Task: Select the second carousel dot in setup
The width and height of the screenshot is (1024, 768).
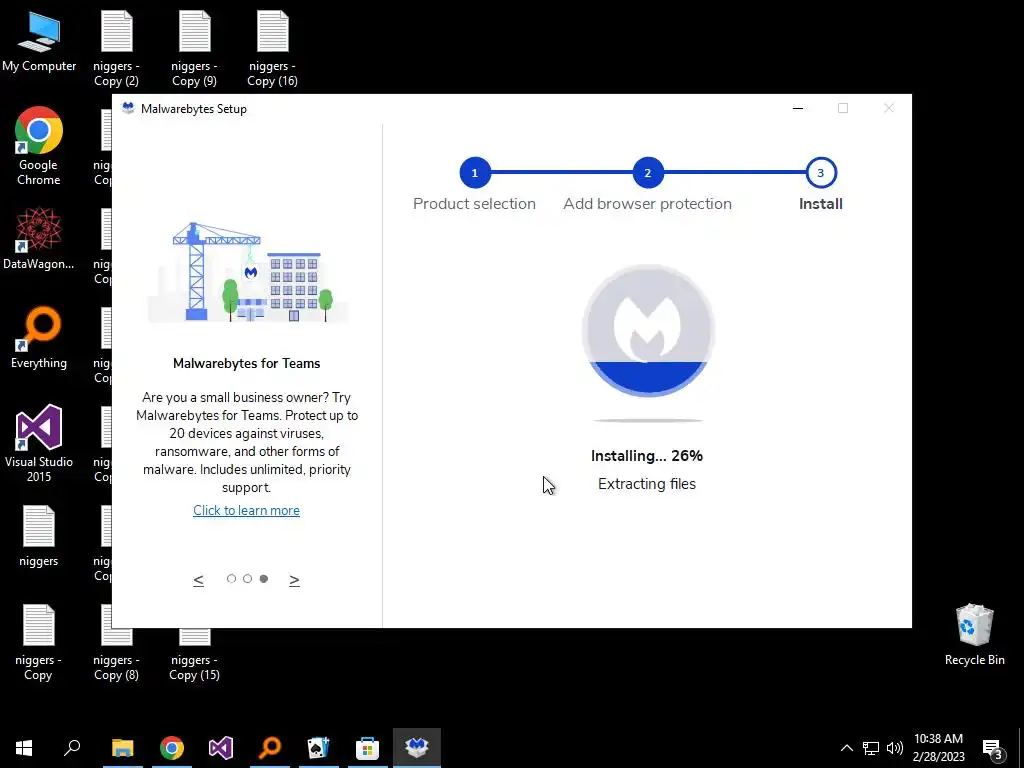Action: pos(248,579)
